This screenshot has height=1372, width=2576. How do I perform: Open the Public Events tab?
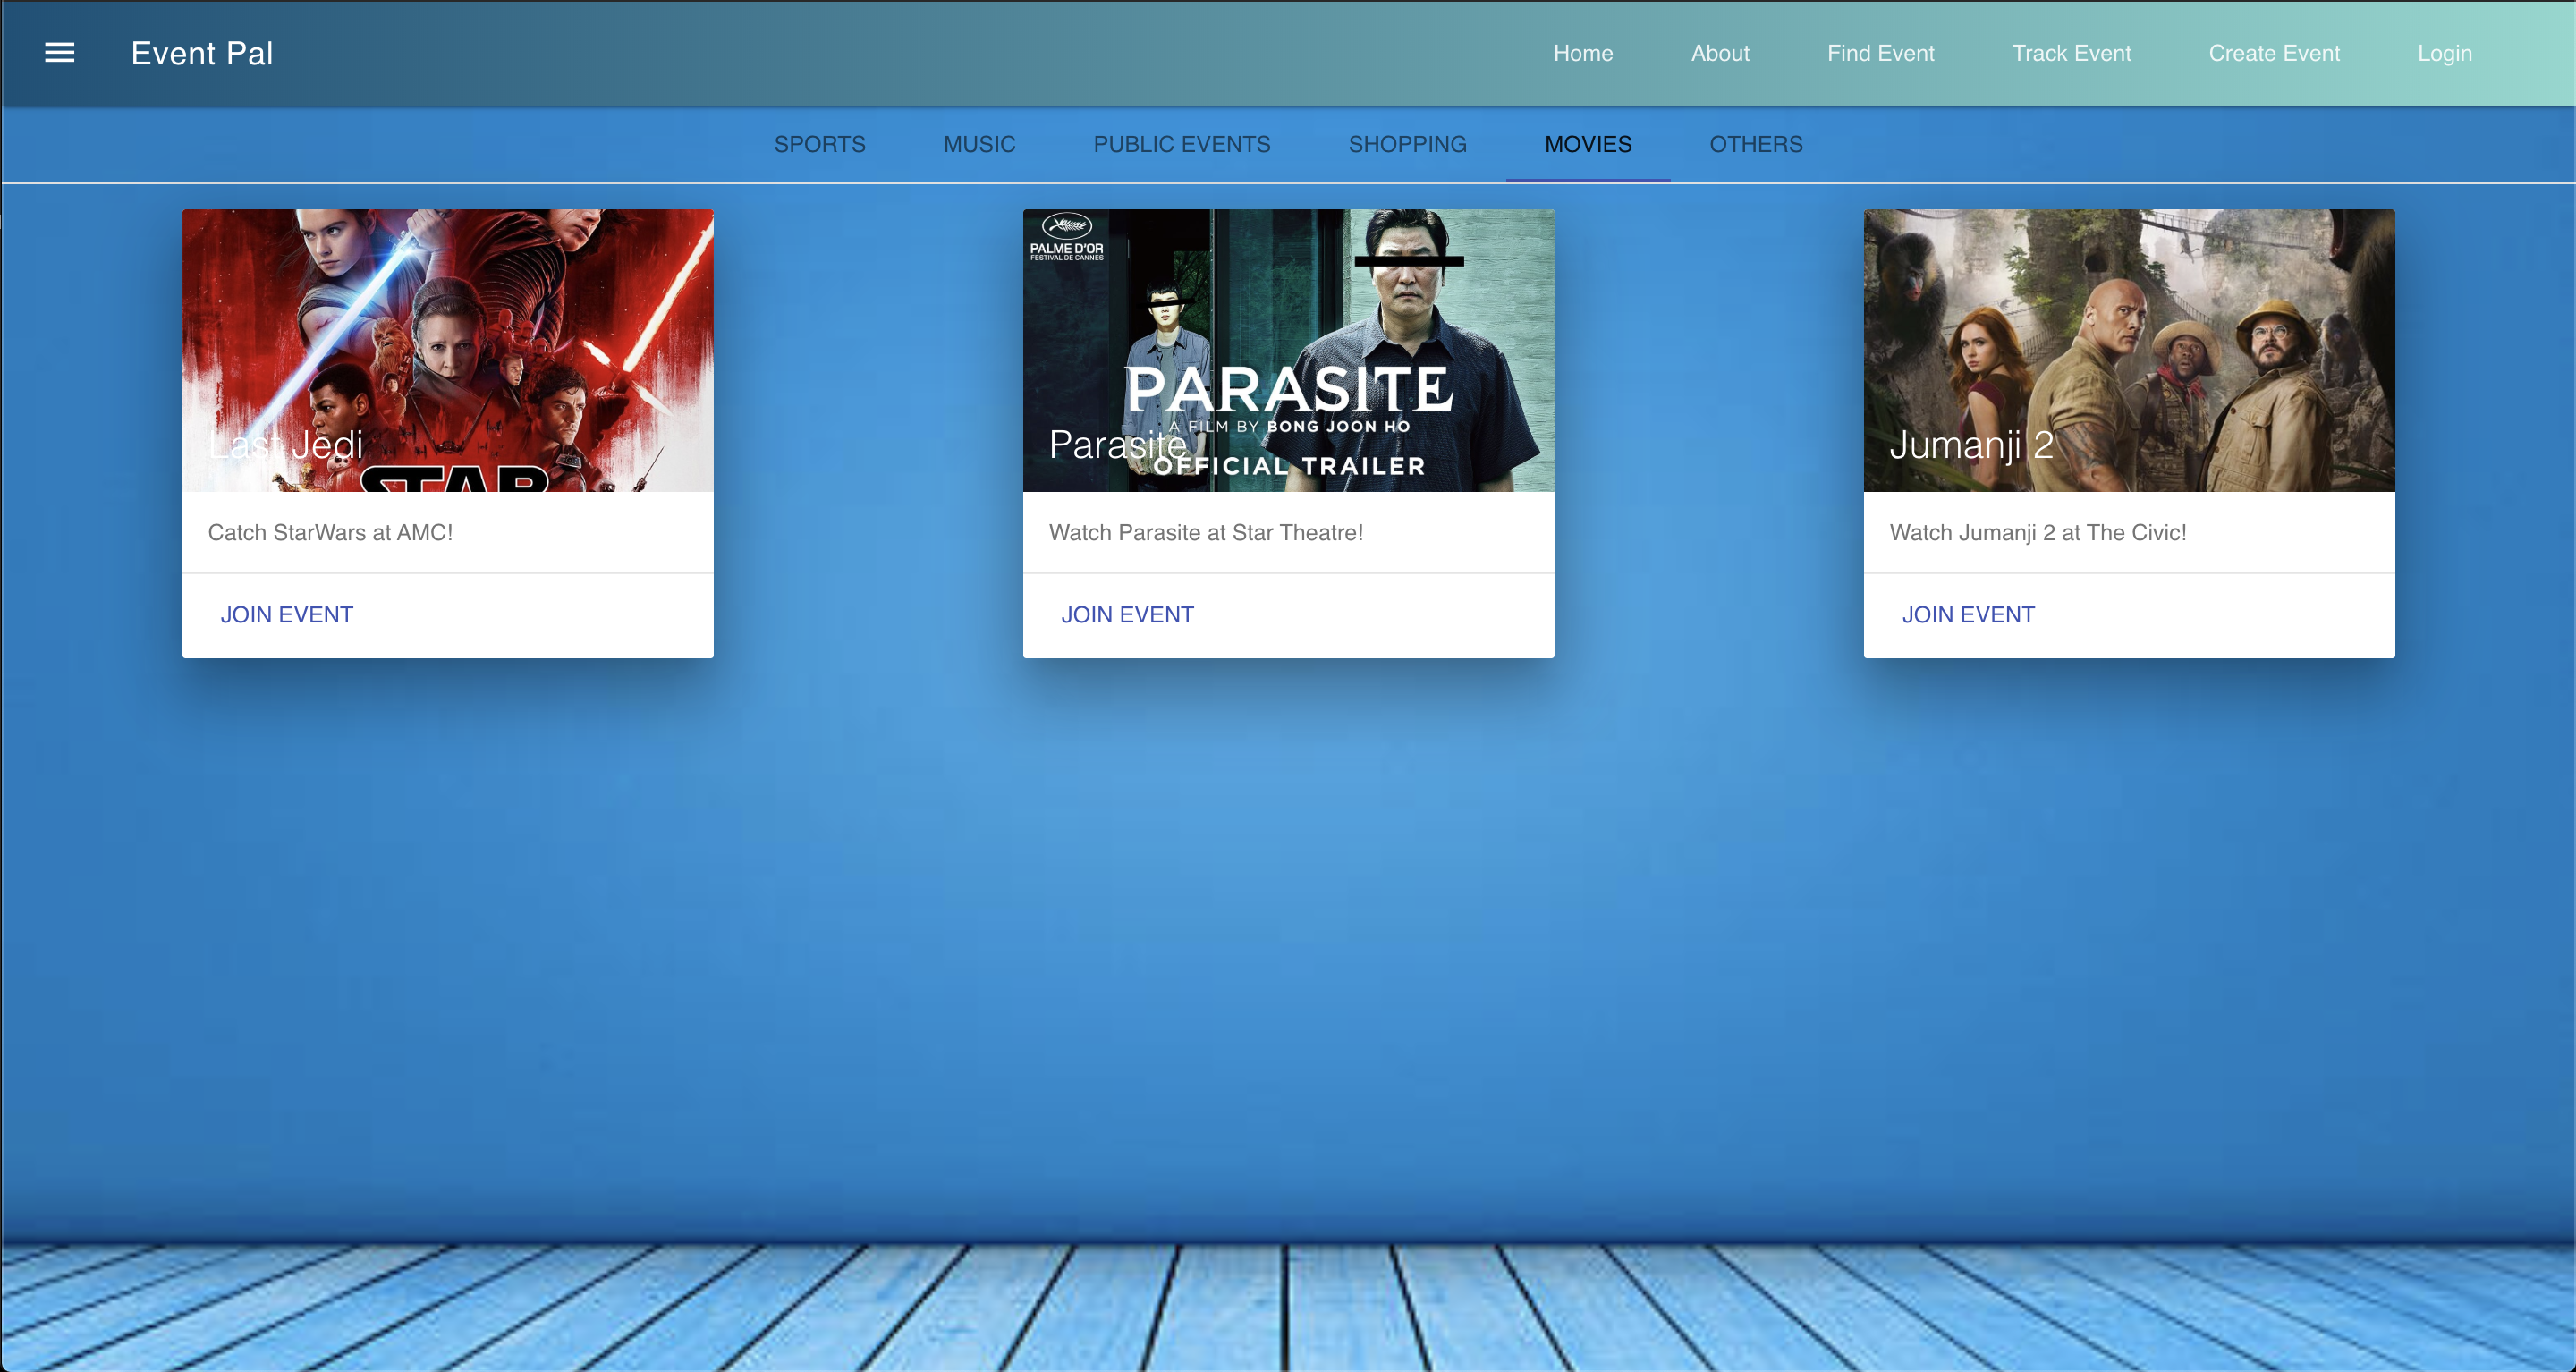coord(1181,144)
